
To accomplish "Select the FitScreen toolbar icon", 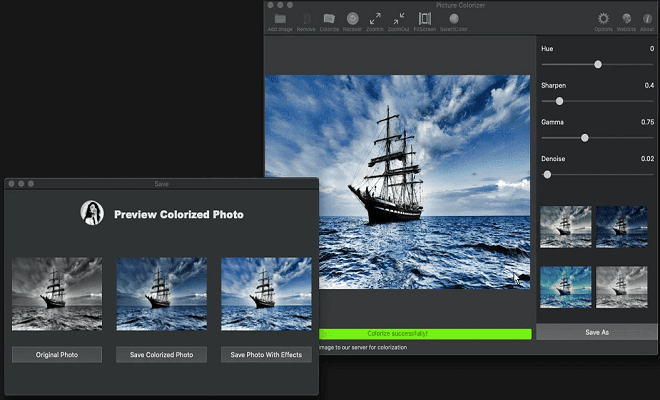I will 425,19.
